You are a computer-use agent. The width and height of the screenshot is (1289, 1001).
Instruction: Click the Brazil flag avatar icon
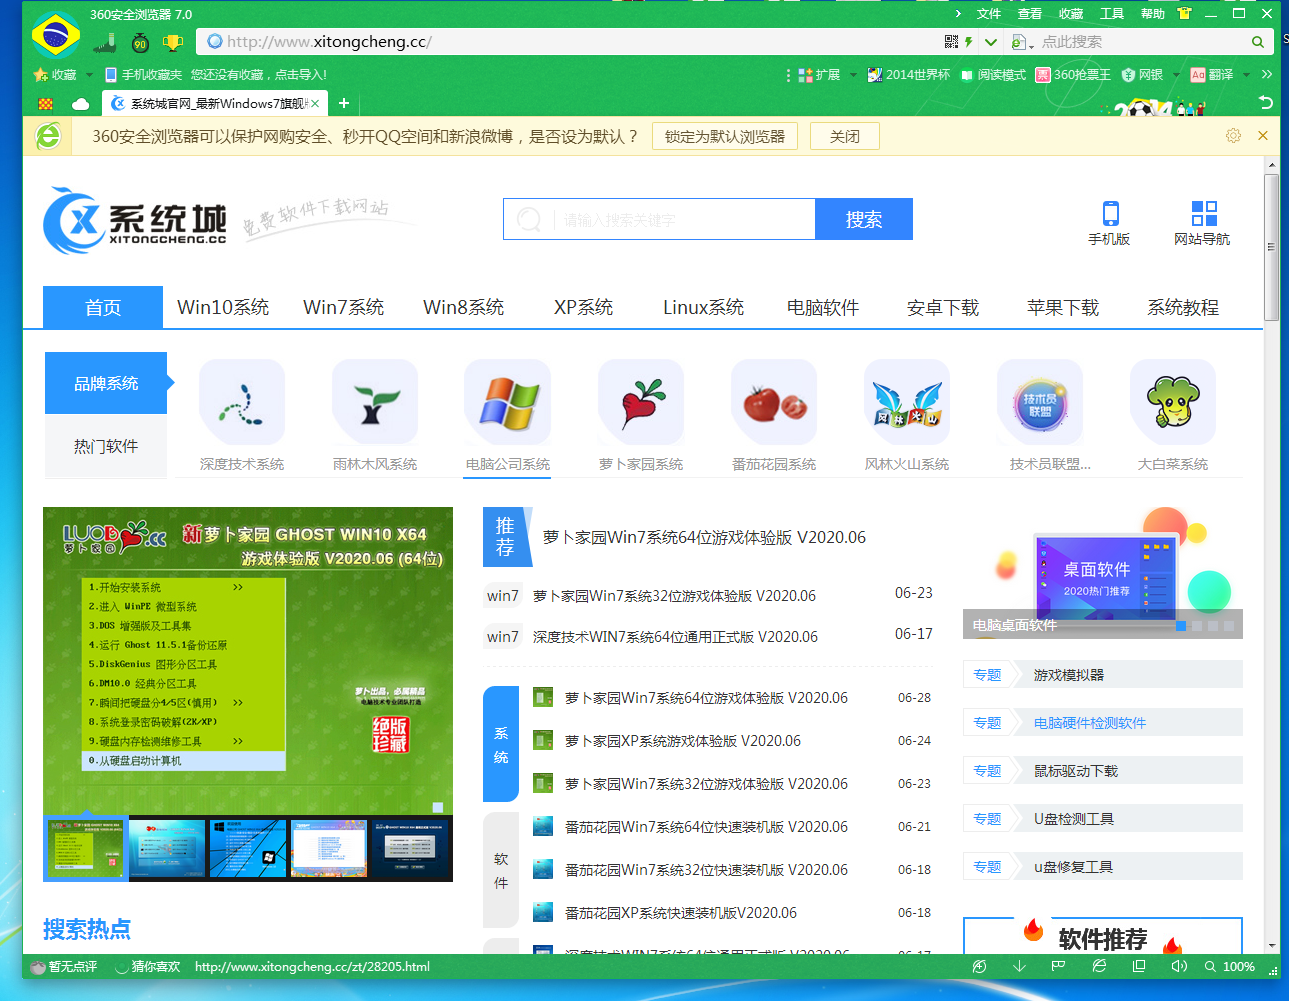click(x=56, y=35)
